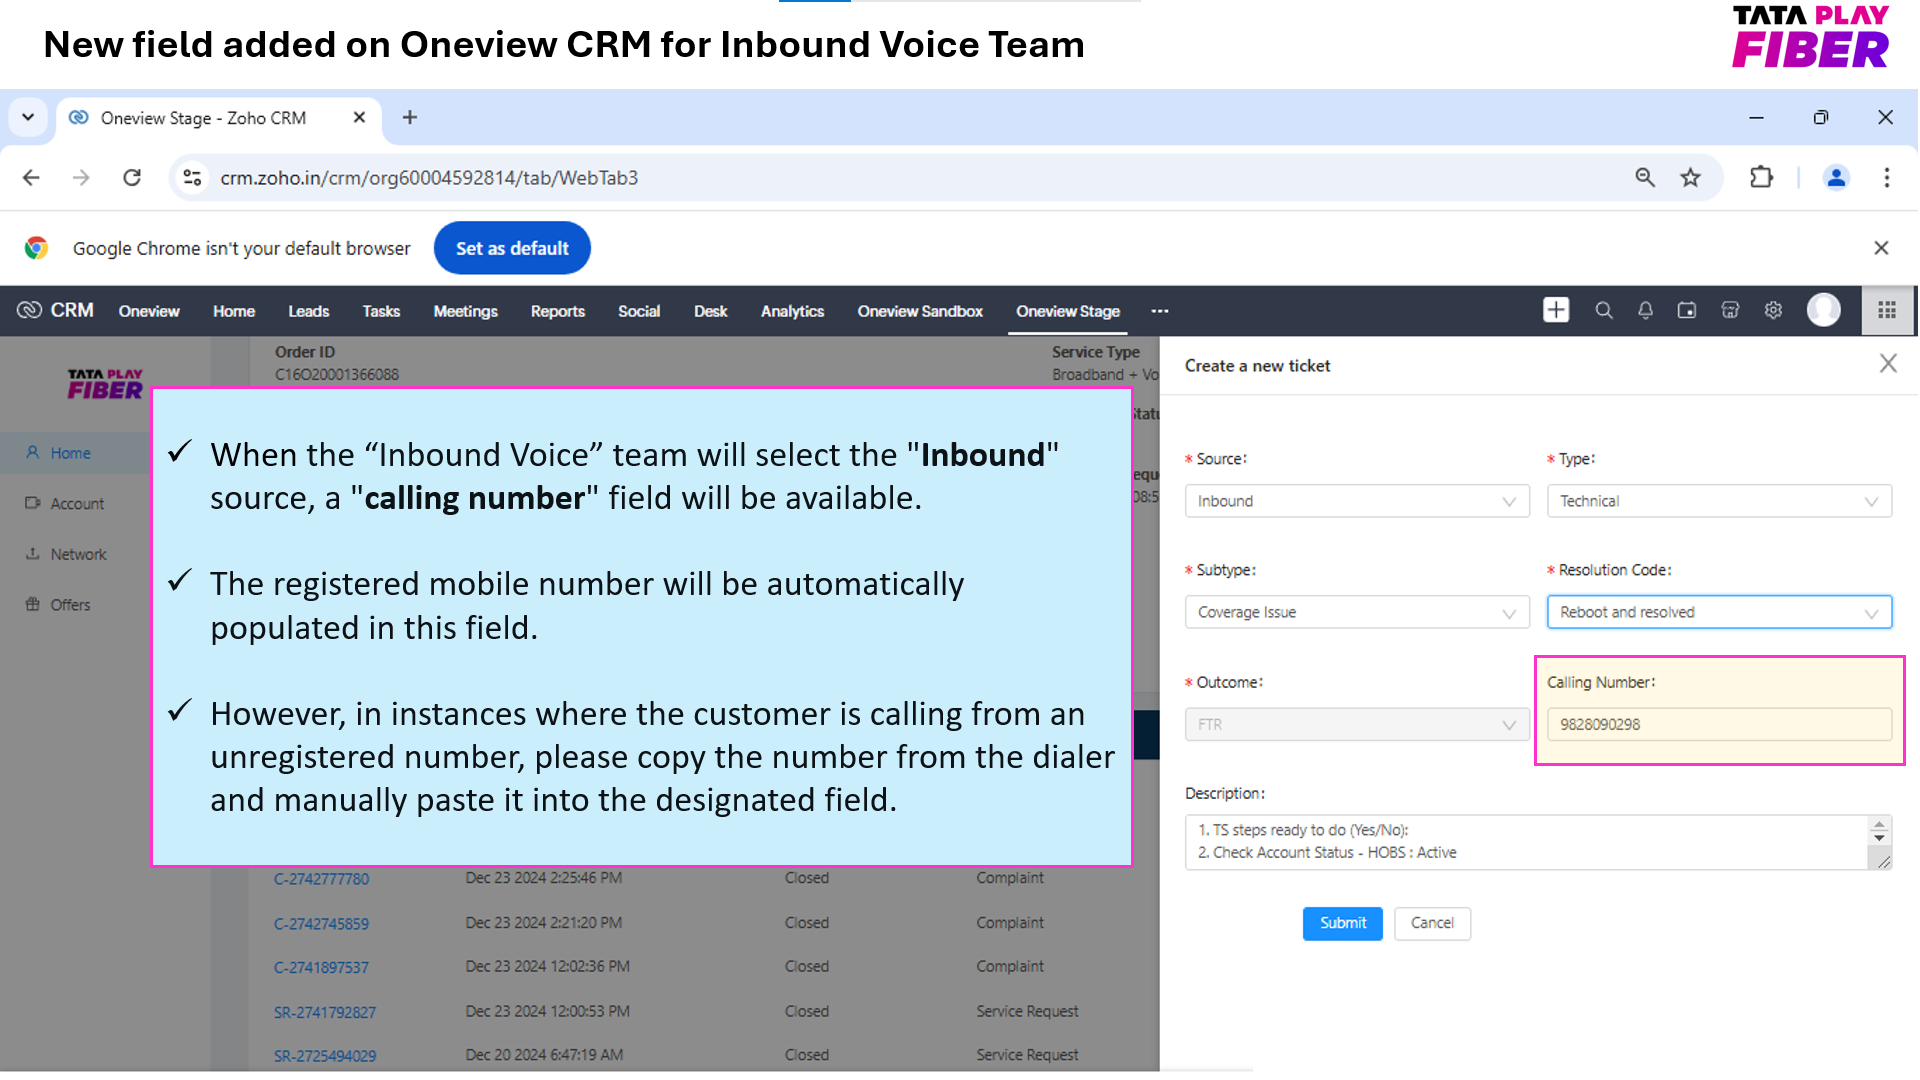Open the CRM settings gear
Screen dimensions: 1920x1080
tap(1773, 311)
